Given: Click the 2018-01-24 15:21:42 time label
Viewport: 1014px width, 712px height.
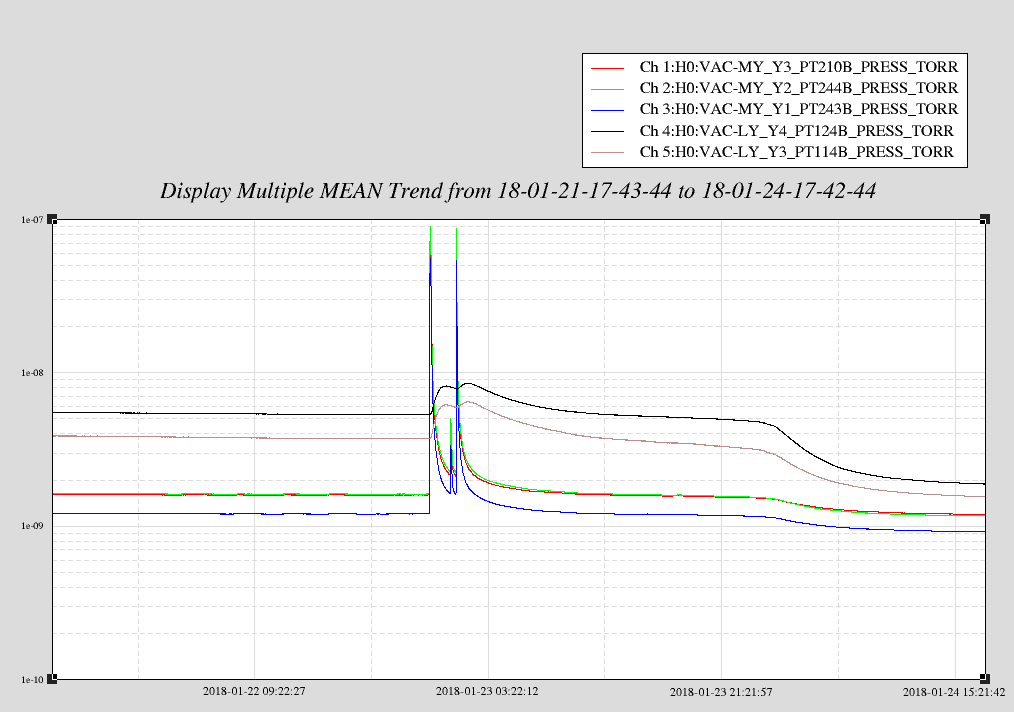Looking at the screenshot, I should (953, 692).
